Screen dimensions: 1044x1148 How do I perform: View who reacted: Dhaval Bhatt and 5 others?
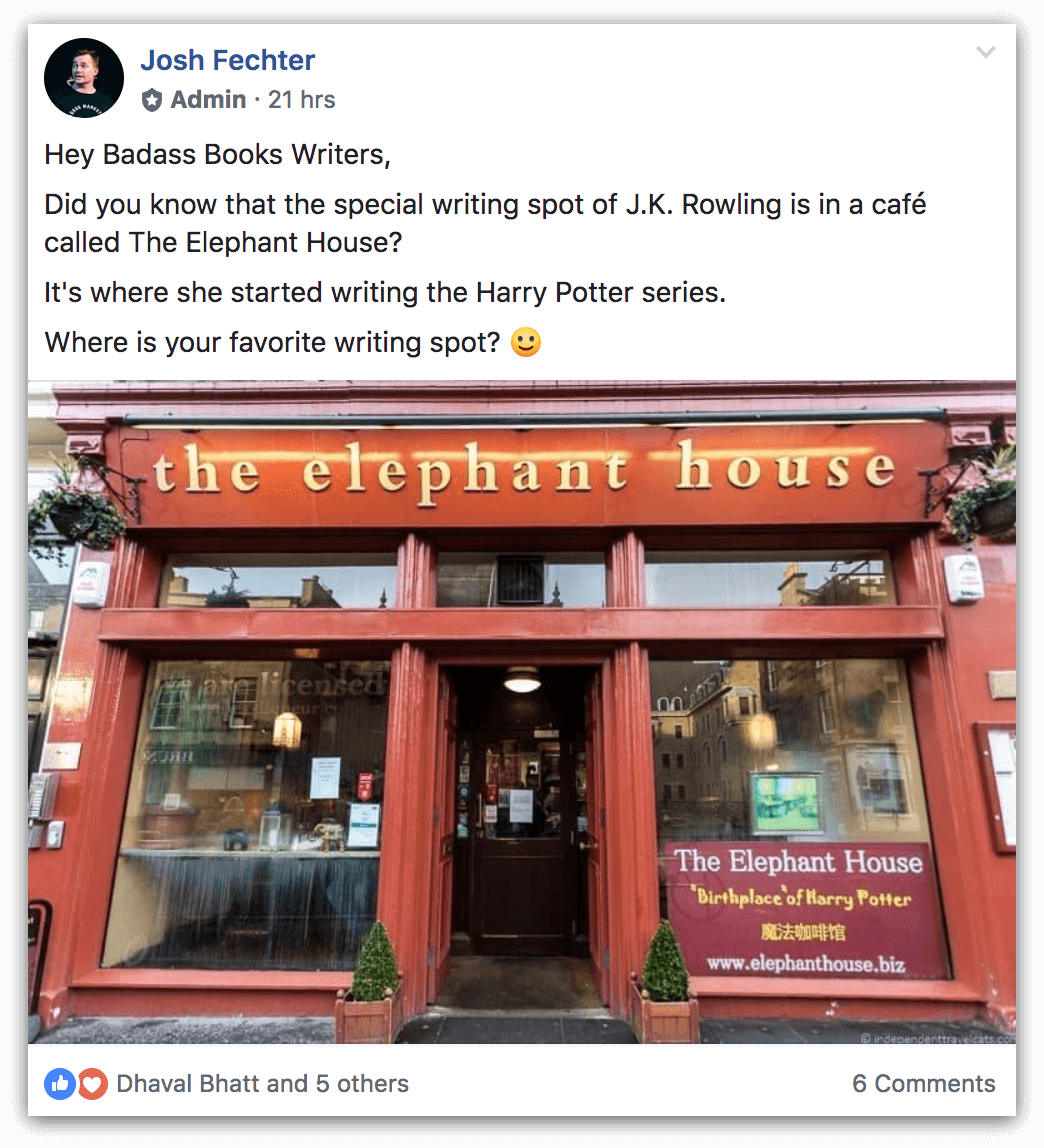click(x=262, y=1084)
